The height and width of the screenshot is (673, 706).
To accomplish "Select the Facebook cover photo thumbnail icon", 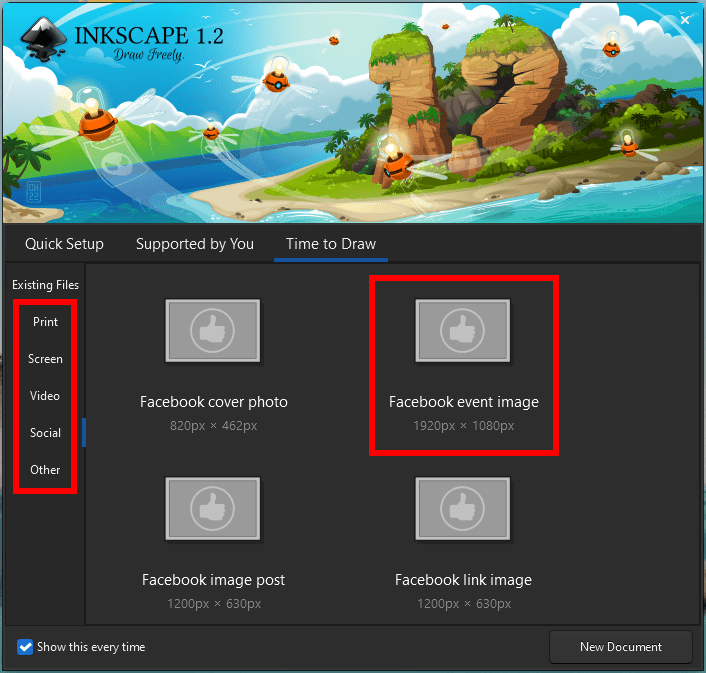I will point(213,331).
